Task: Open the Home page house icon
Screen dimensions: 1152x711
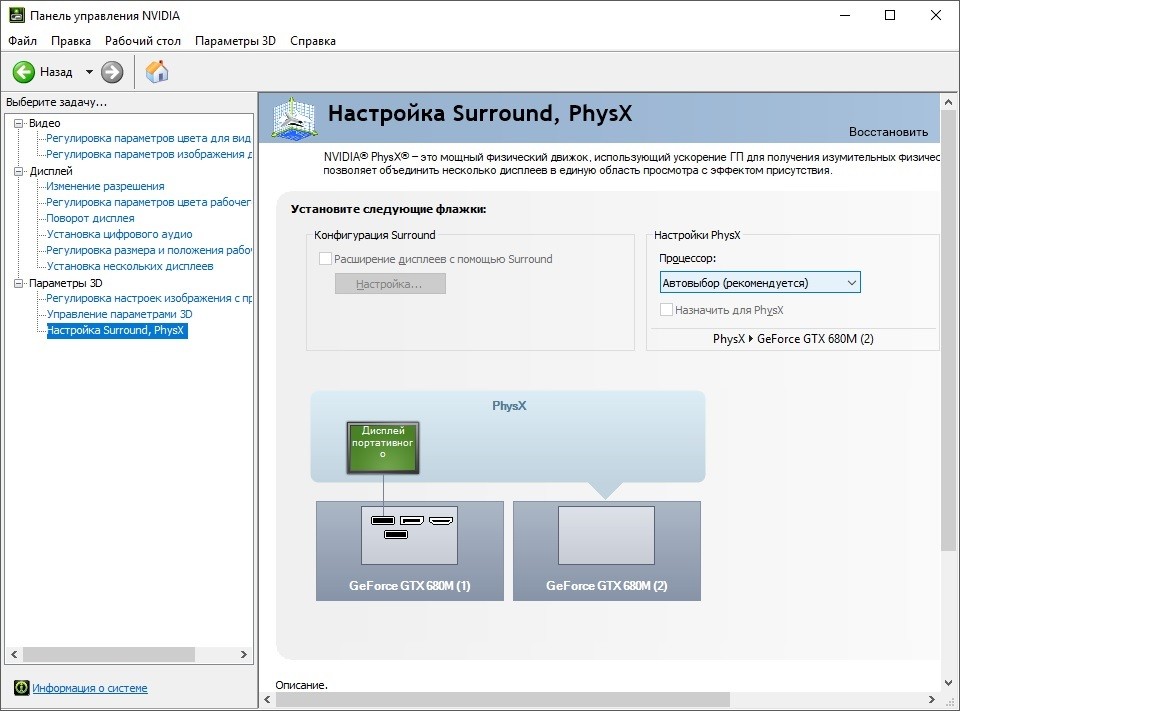Action: (x=156, y=71)
